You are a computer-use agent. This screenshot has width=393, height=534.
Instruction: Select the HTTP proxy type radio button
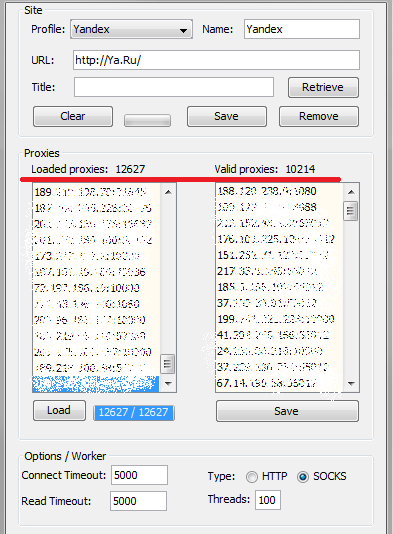click(252, 476)
